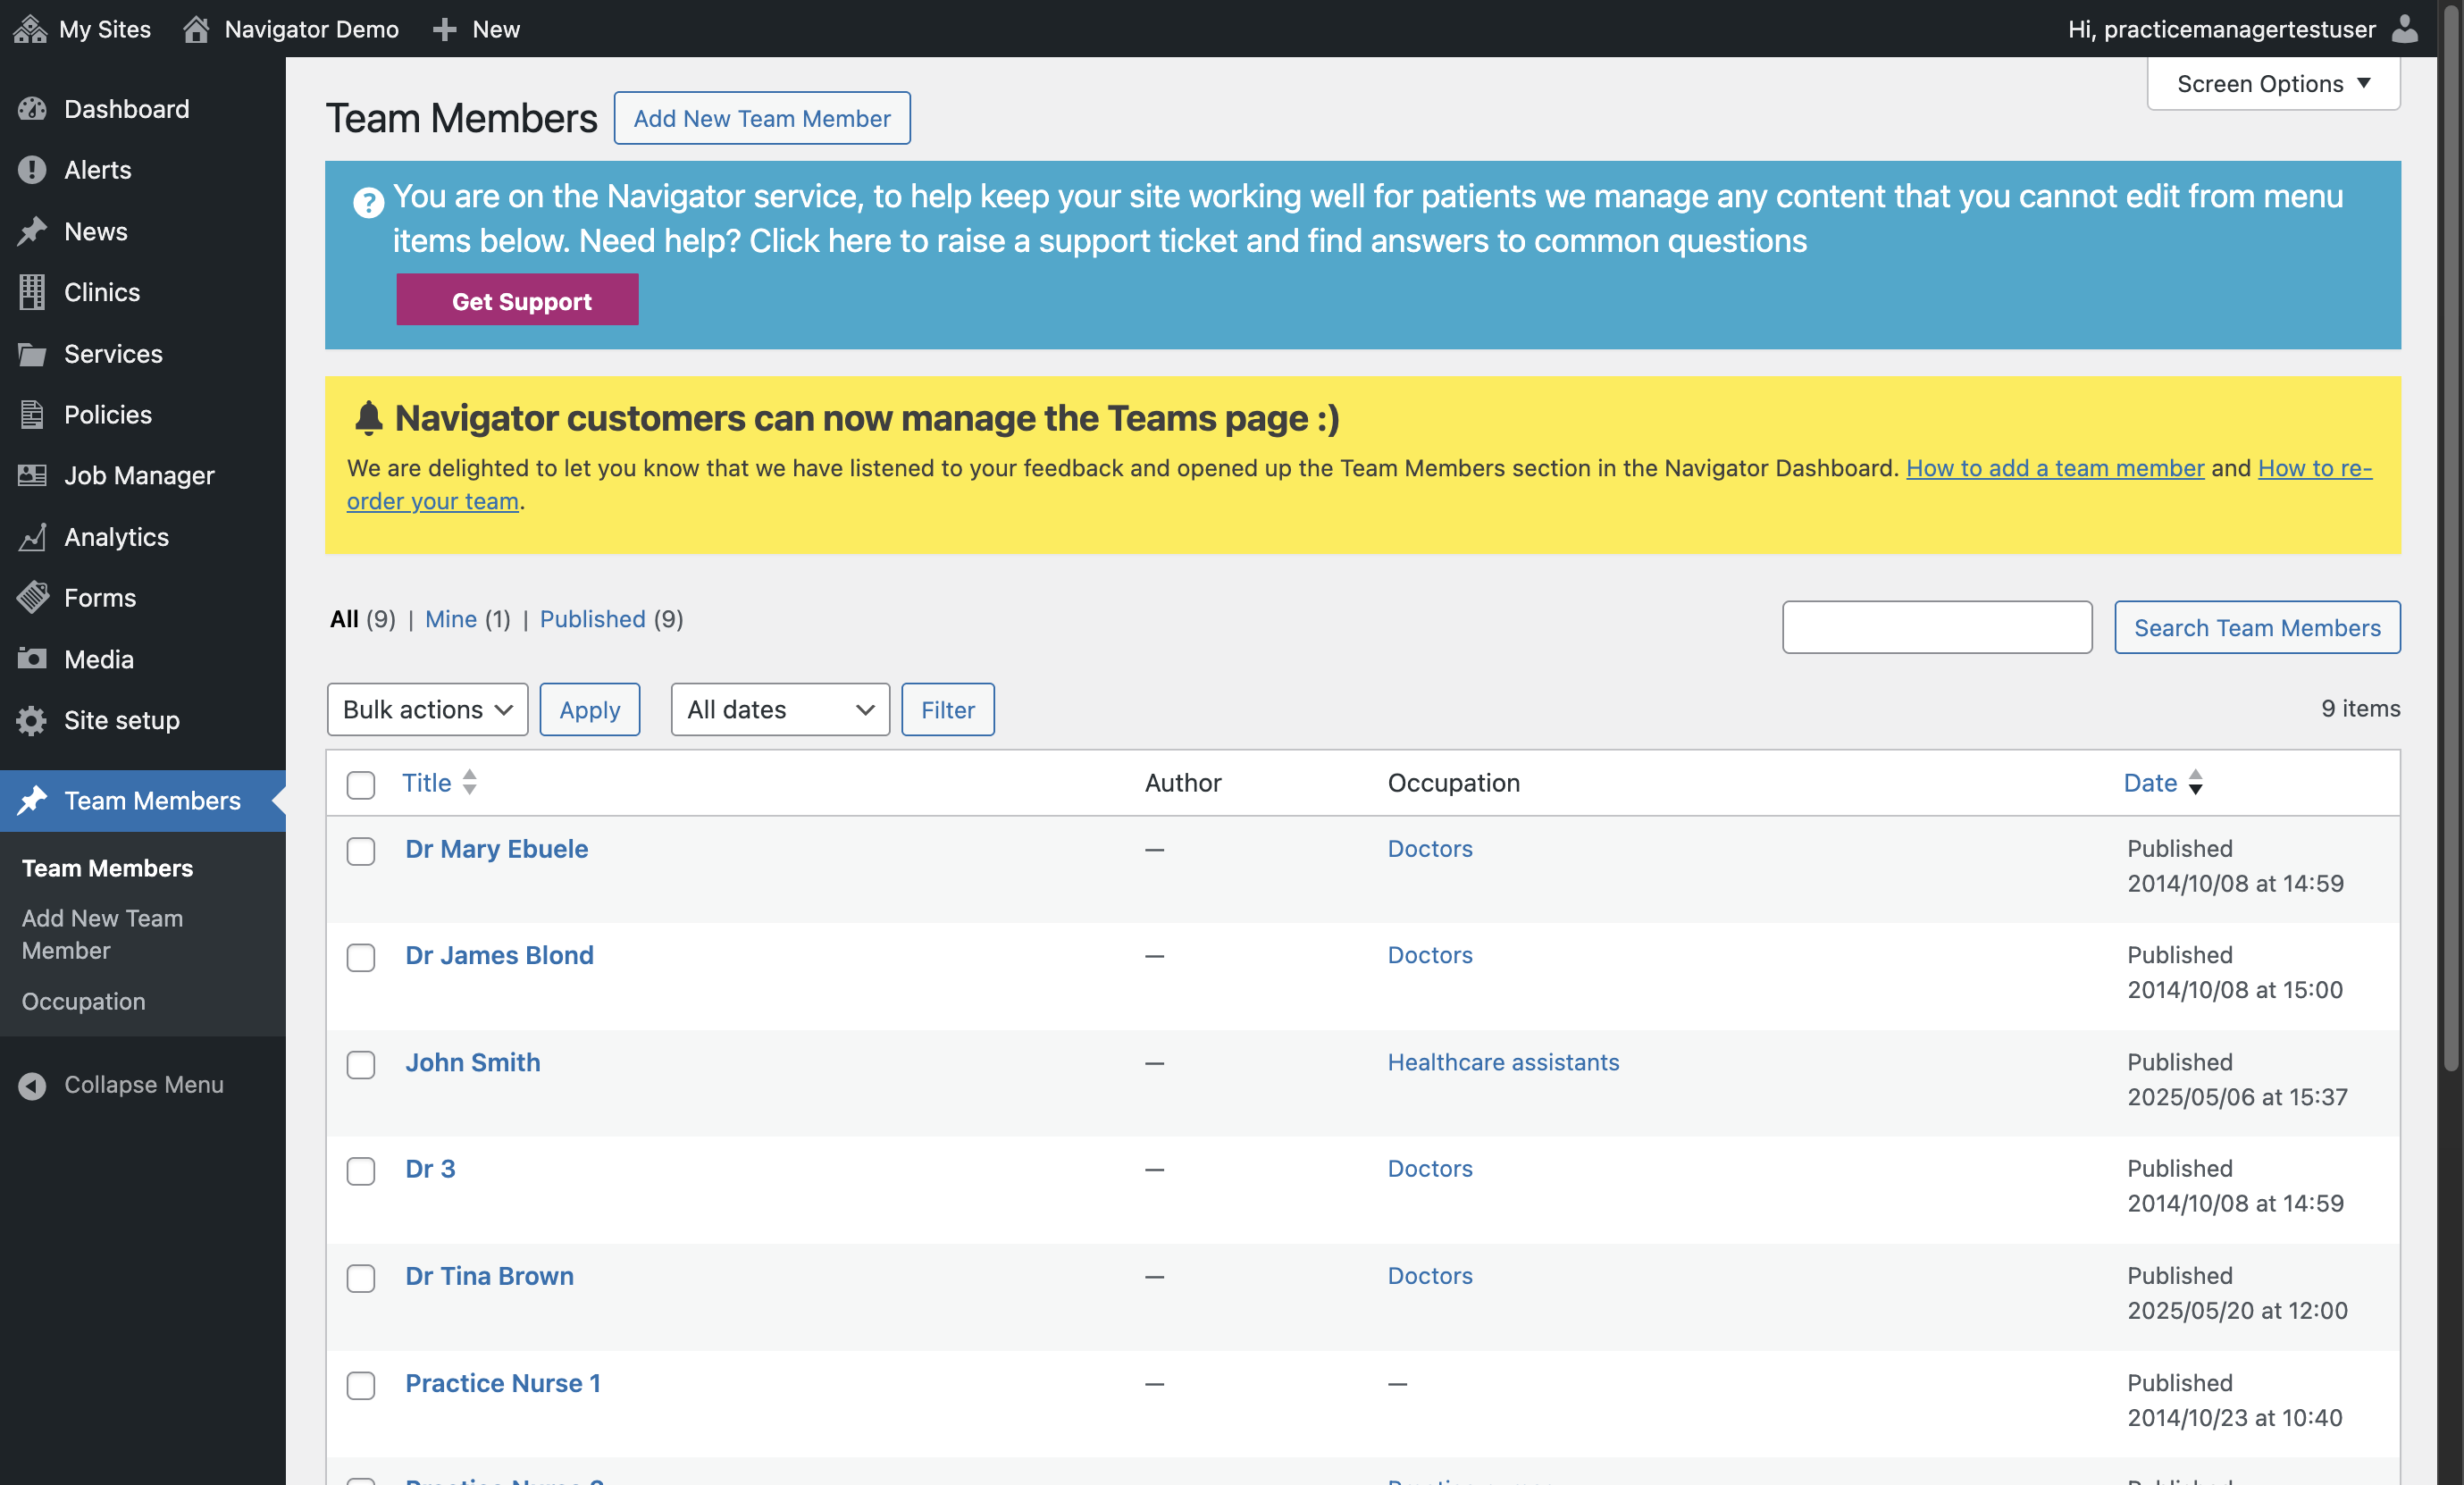Image resolution: width=2464 pixels, height=1485 pixels.
Task: Click the bell icon in yellow notice
Action: pos(369,418)
